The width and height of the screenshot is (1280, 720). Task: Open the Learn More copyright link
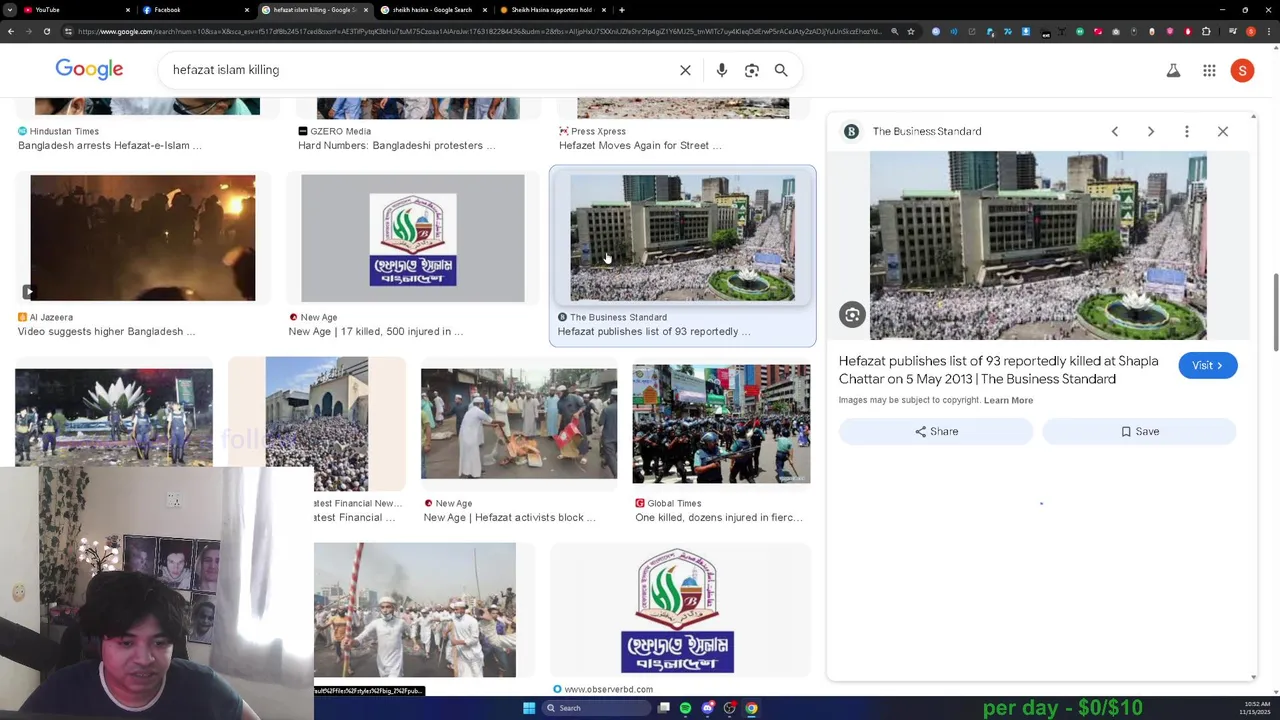(1008, 400)
